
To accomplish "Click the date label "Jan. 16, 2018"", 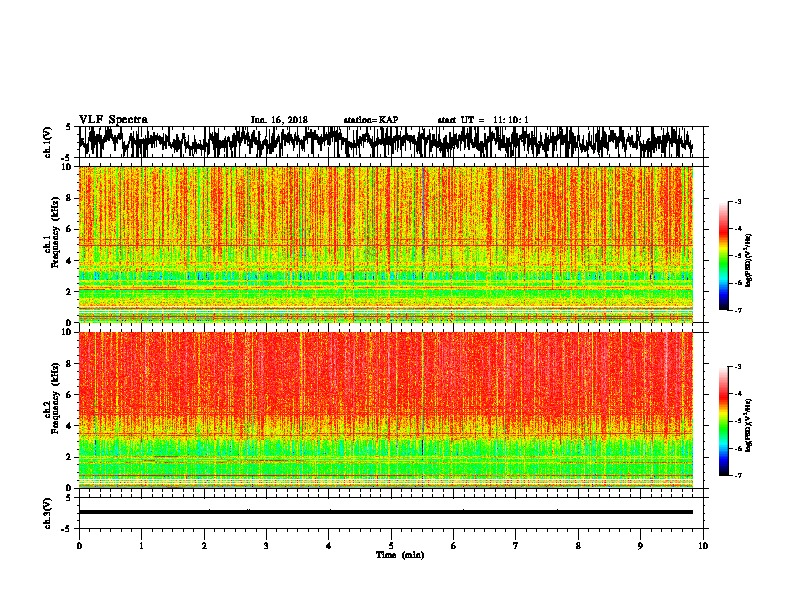I will (x=279, y=120).
